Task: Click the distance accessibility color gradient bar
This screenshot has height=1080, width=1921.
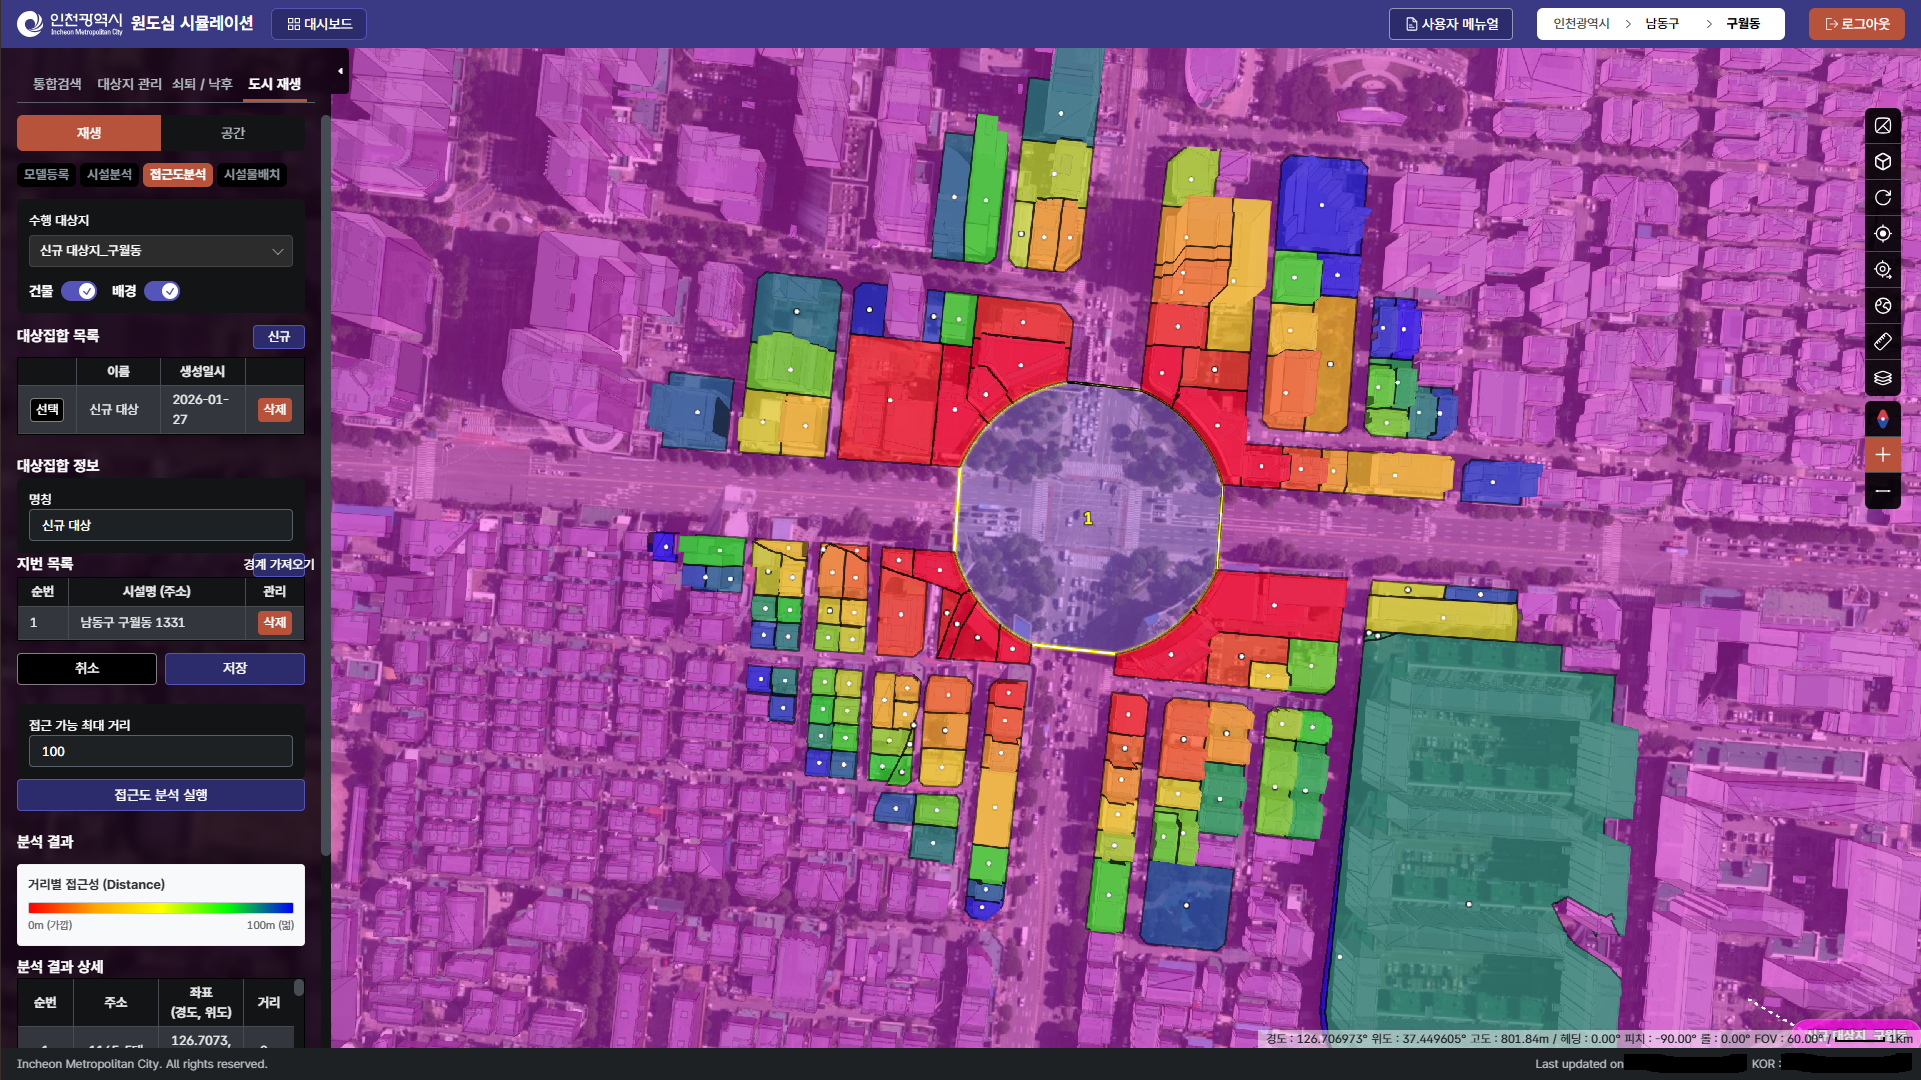Action: pyautogui.click(x=160, y=908)
